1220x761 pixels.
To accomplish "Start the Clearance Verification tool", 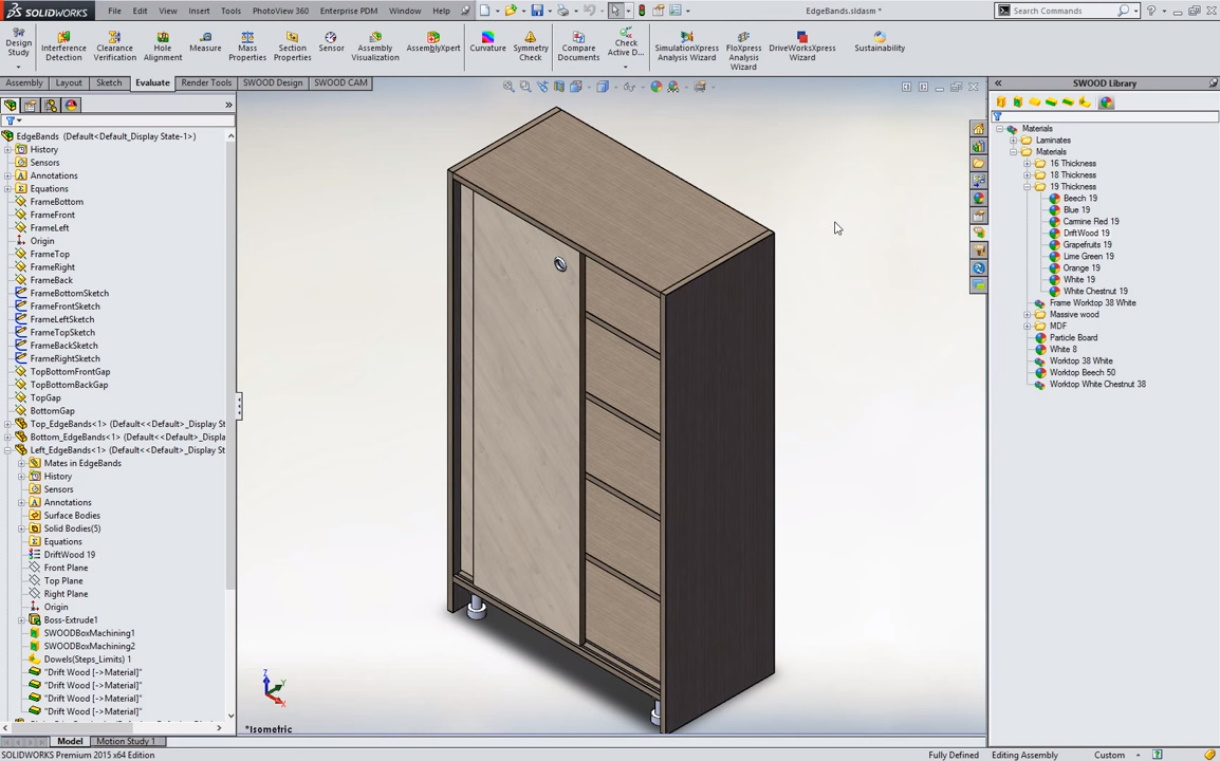I will (115, 46).
